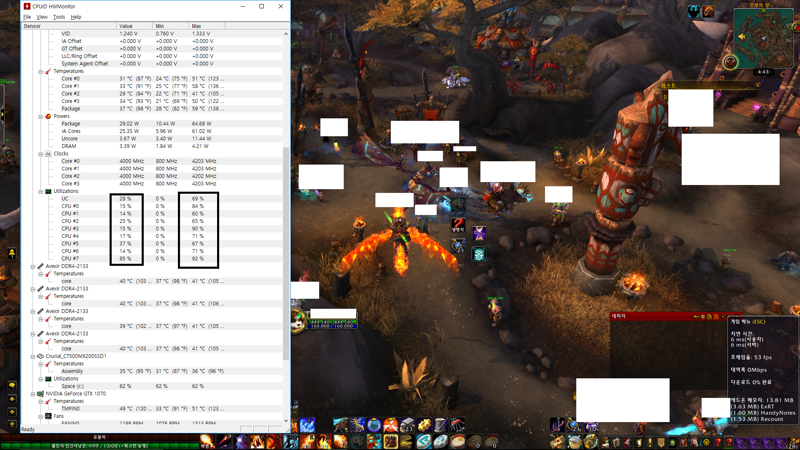Click the HWMonitor title bar app icon
Screen dimensions: 800x450
[27, 6]
